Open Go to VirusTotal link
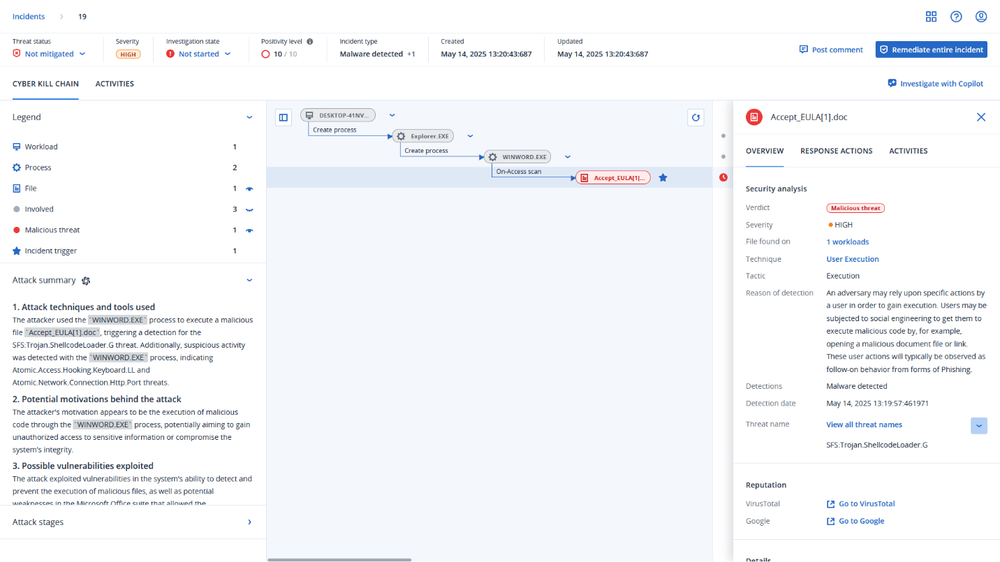The image size is (1000, 562). 860,504
